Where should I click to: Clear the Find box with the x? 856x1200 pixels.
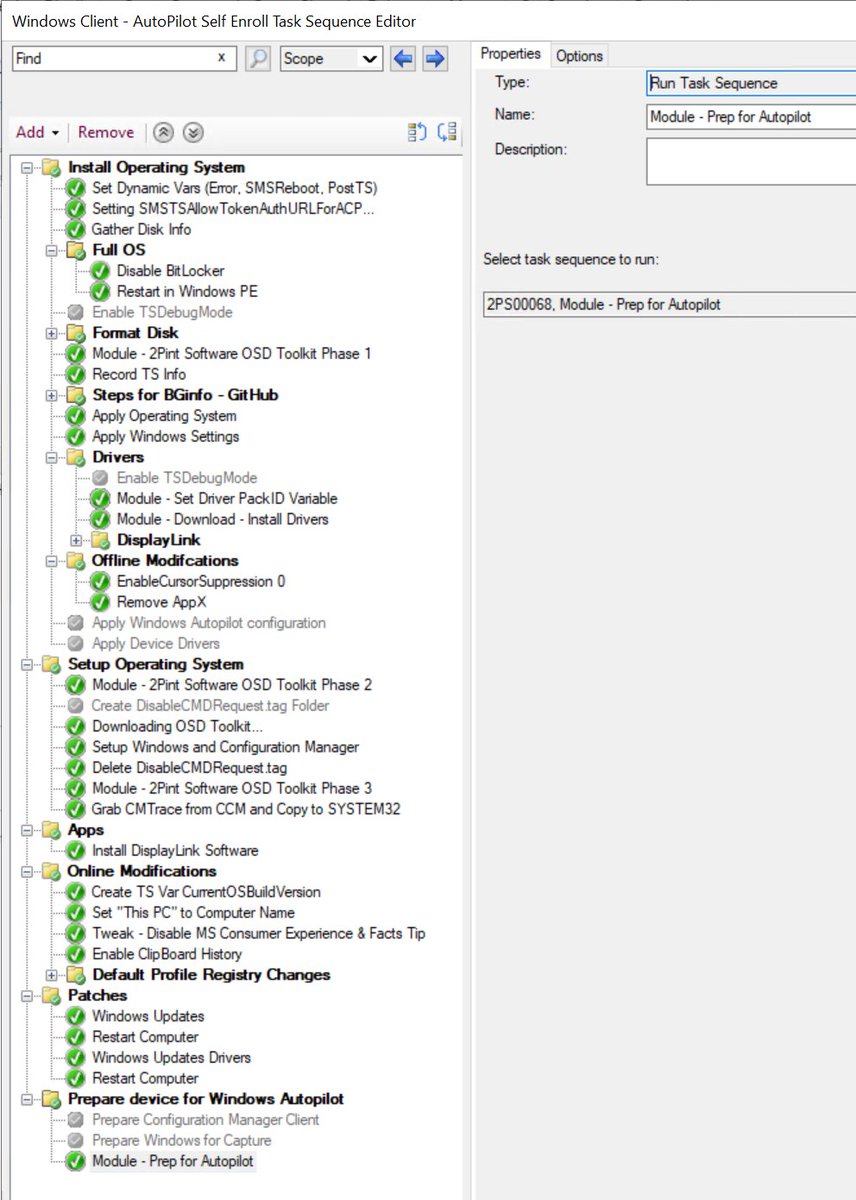point(221,58)
